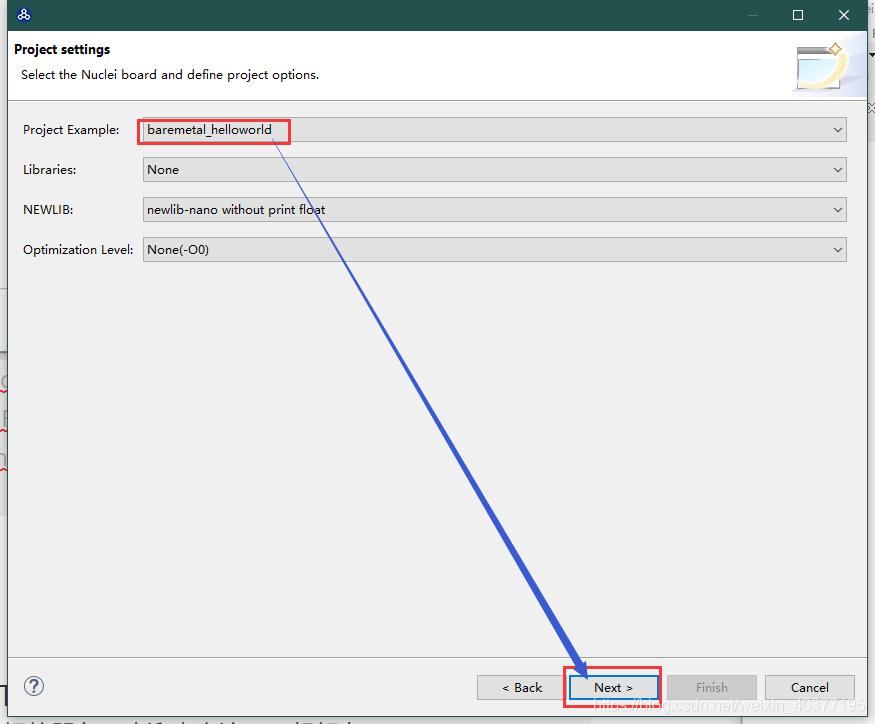The width and height of the screenshot is (875, 724).
Task: Click the NEWLIB label
Action: (x=48, y=209)
